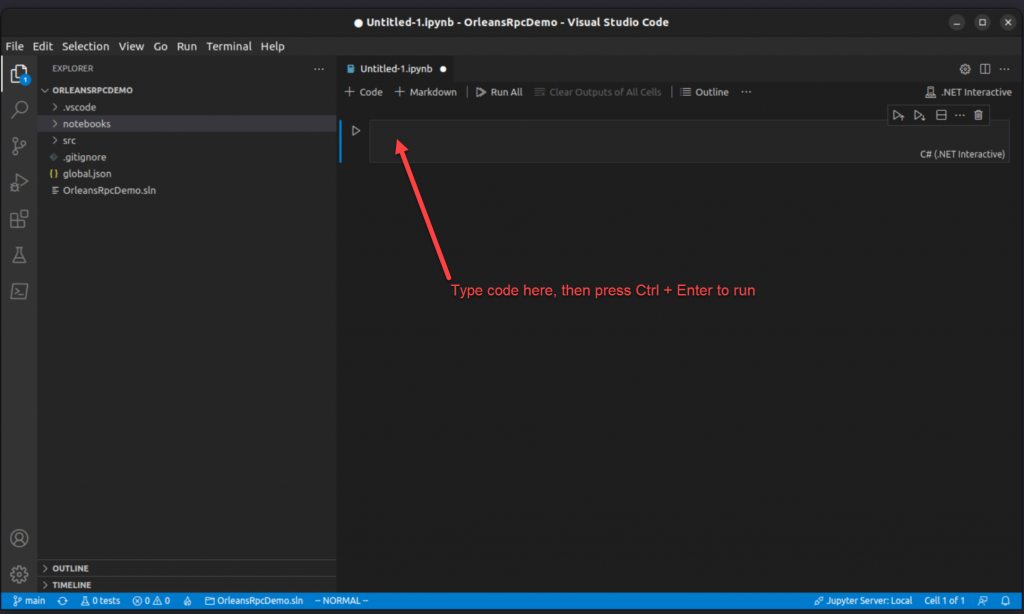Screen dimensions: 1024x614
Task: Click the feedback icon in status bar
Action: 983,601
